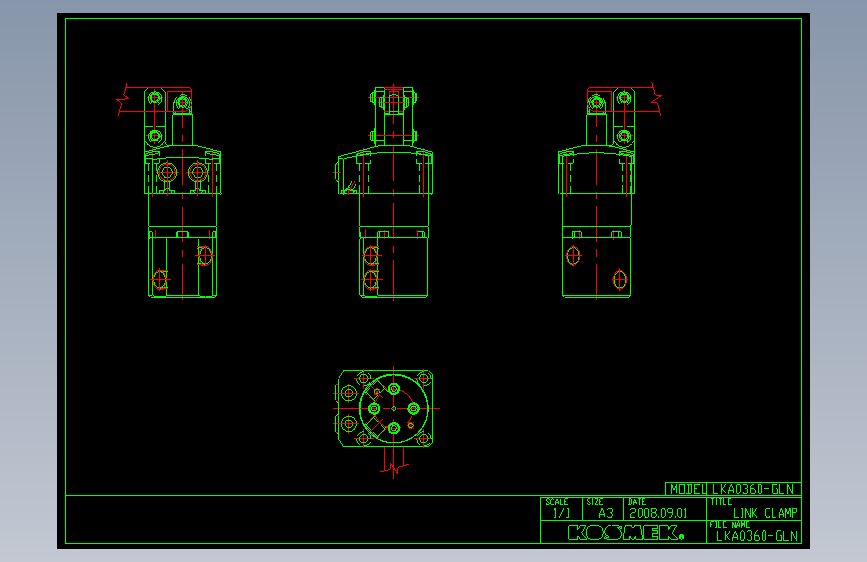This screenshot has width=867, height=562.
Task: Click the FILE NAME header label
Action: [730, 524]
